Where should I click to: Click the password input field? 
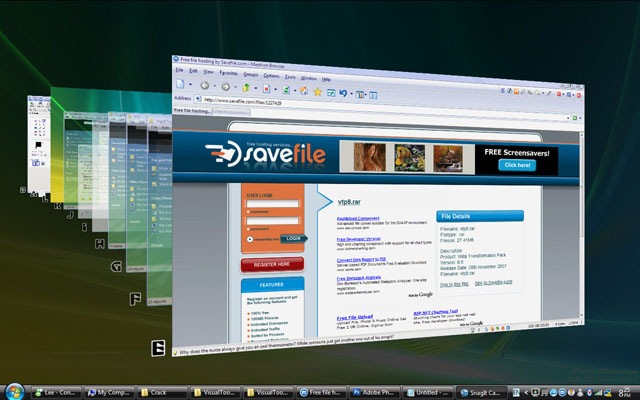click(272, 220)
